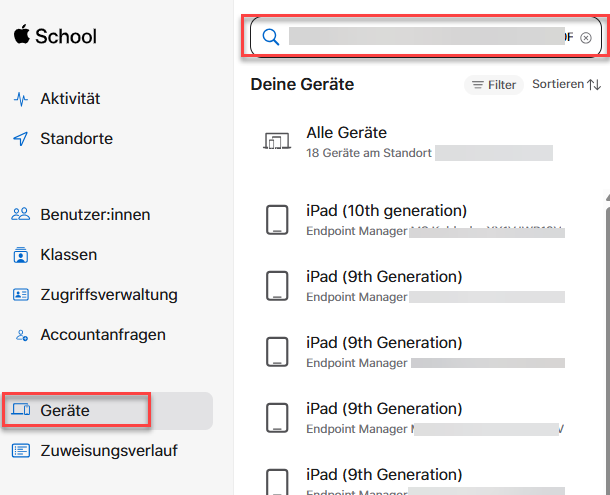
Task: Click the Accountanfragen person icon
Action: 21,335
